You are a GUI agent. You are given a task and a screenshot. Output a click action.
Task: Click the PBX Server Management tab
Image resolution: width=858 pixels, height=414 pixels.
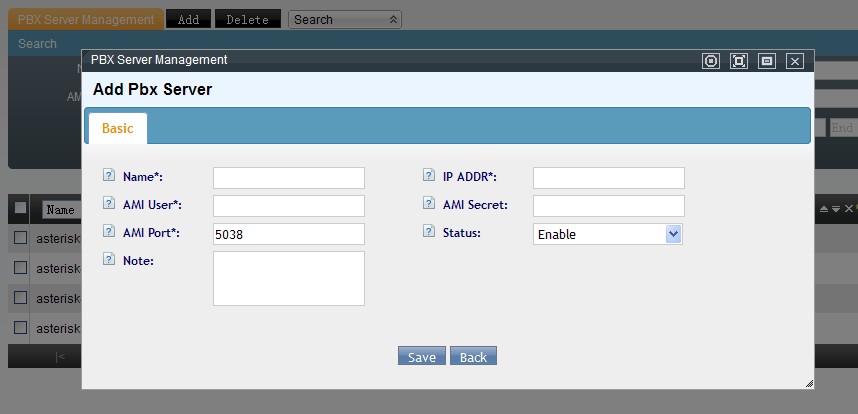(85, 19)
